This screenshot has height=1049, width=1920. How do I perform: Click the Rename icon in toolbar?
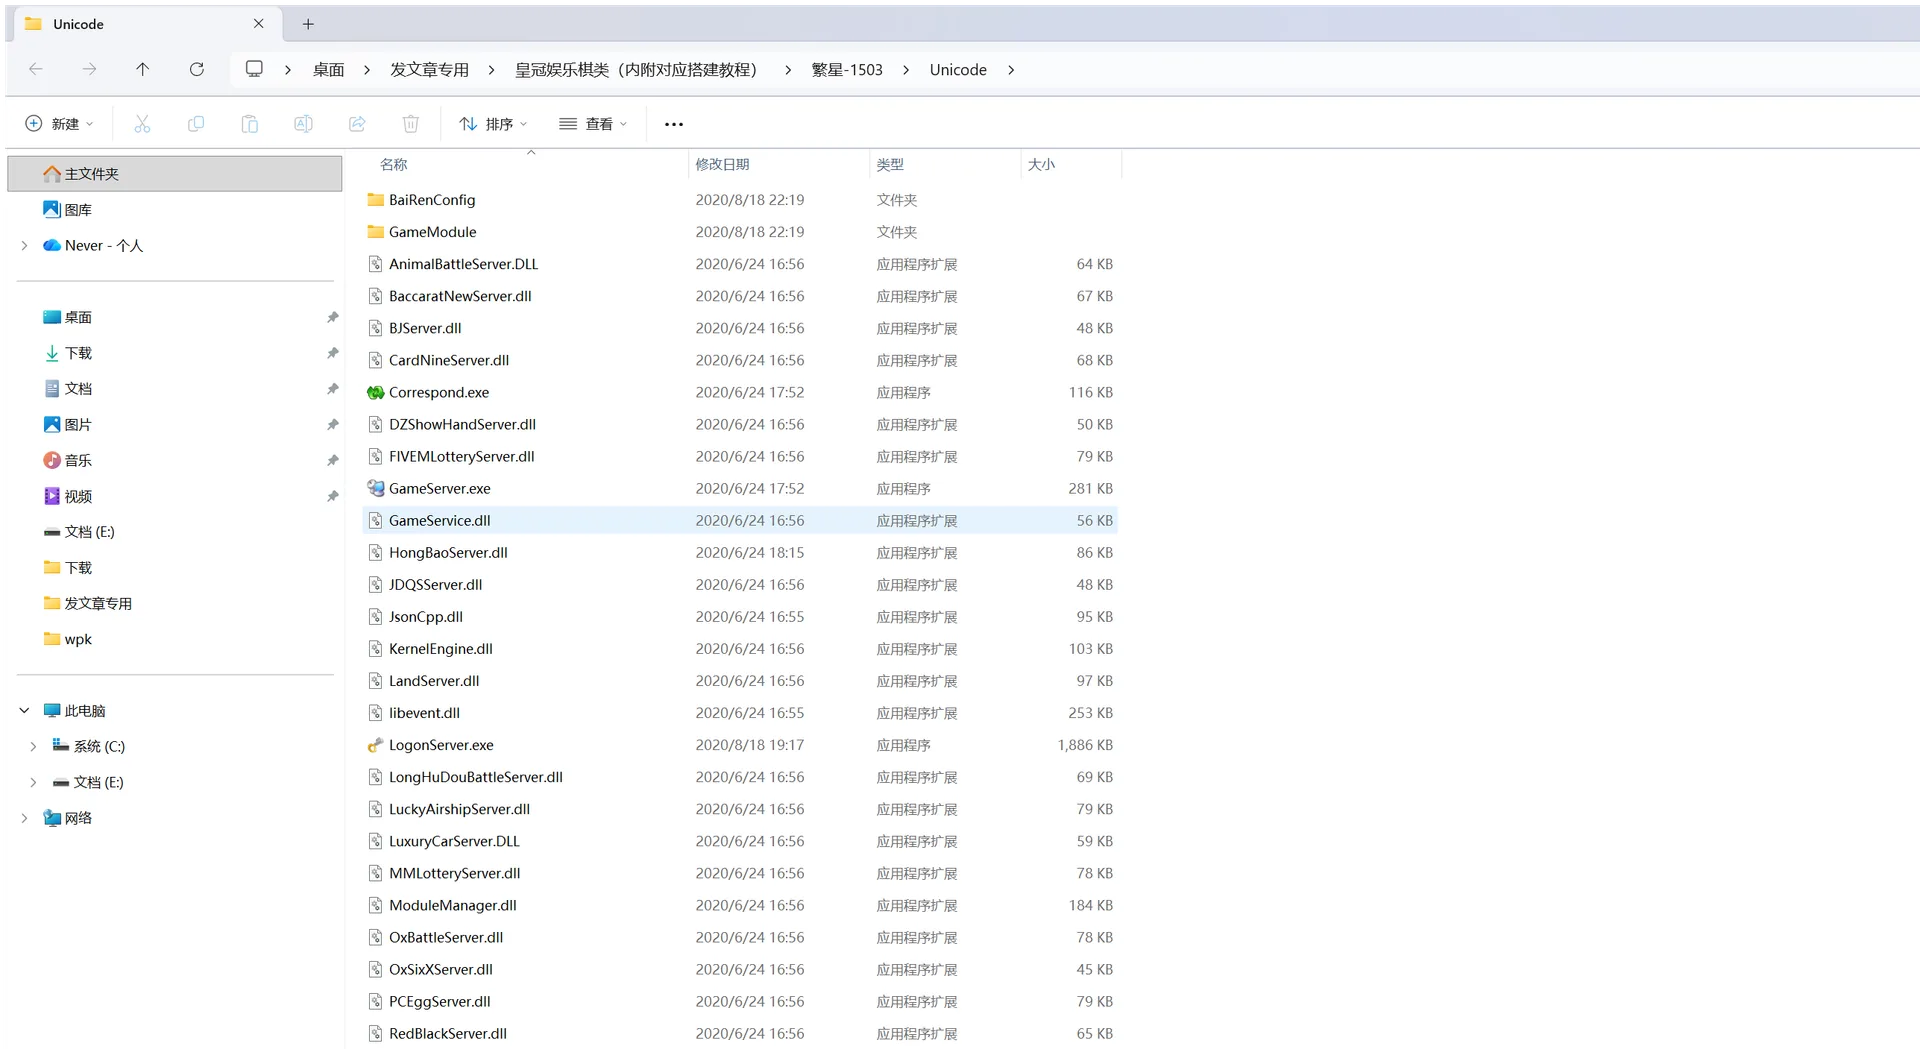pos(303,124)
